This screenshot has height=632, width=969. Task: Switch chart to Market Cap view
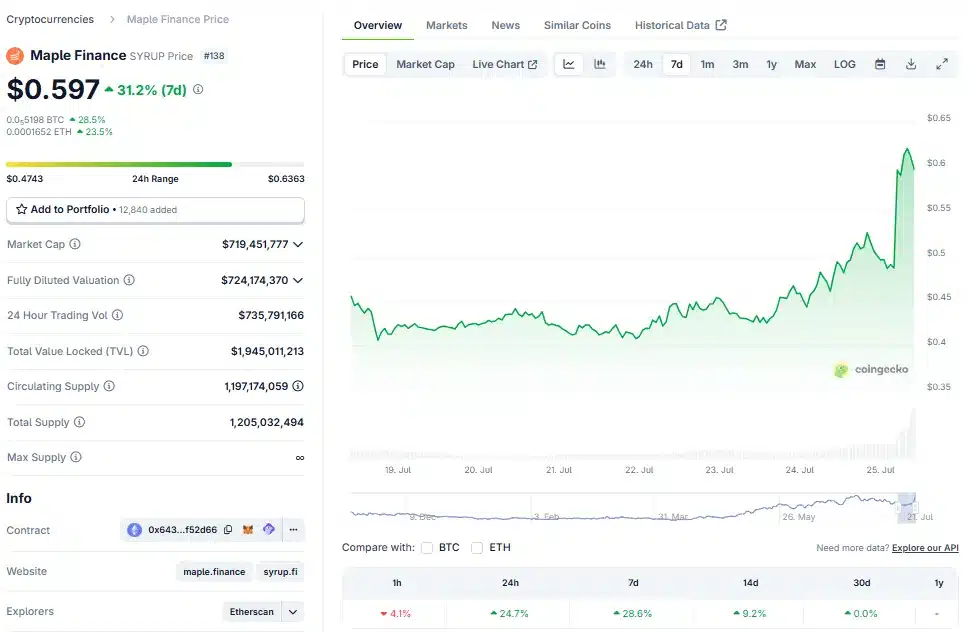(x=425, y=64)
